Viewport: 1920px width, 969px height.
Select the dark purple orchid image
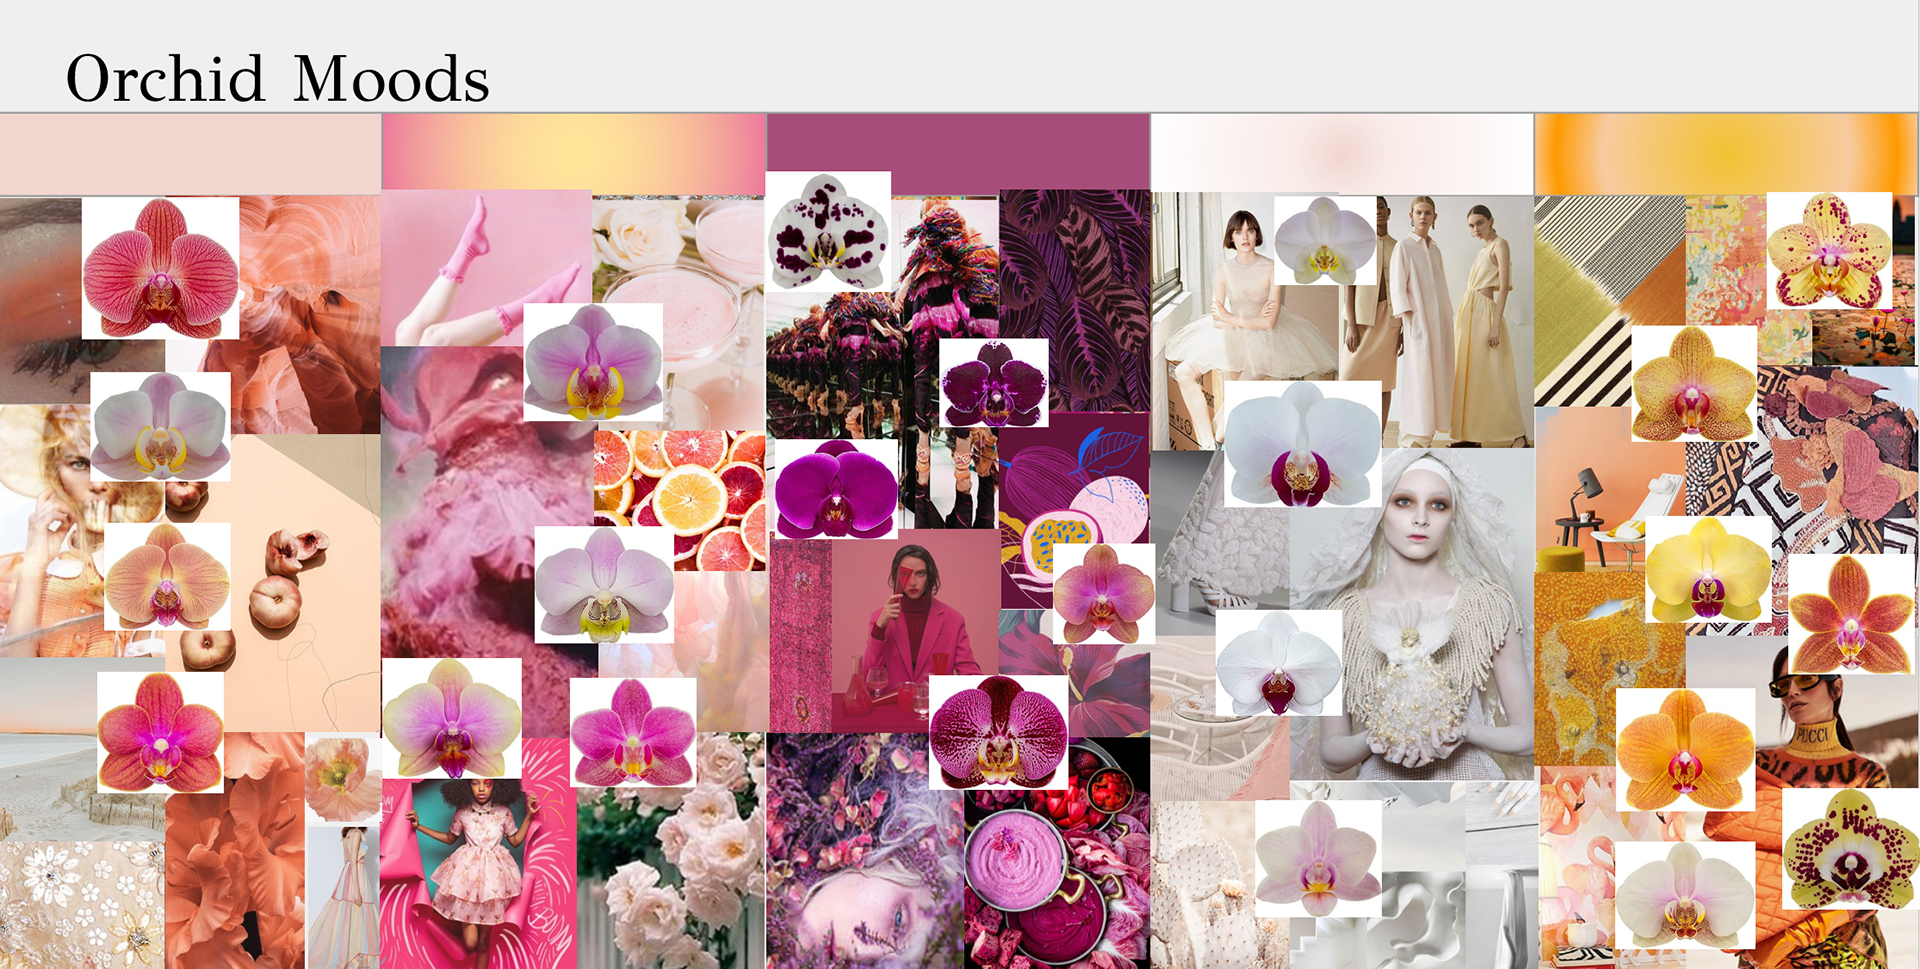coord(993,383)
